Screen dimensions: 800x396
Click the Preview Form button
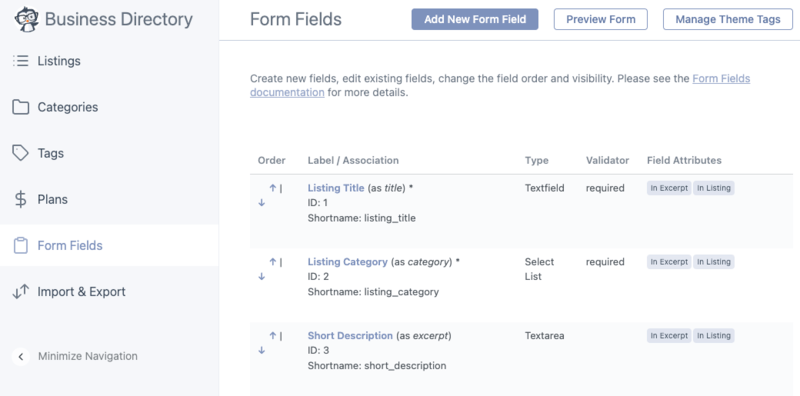pyautogui.click(x=601, y=19)
